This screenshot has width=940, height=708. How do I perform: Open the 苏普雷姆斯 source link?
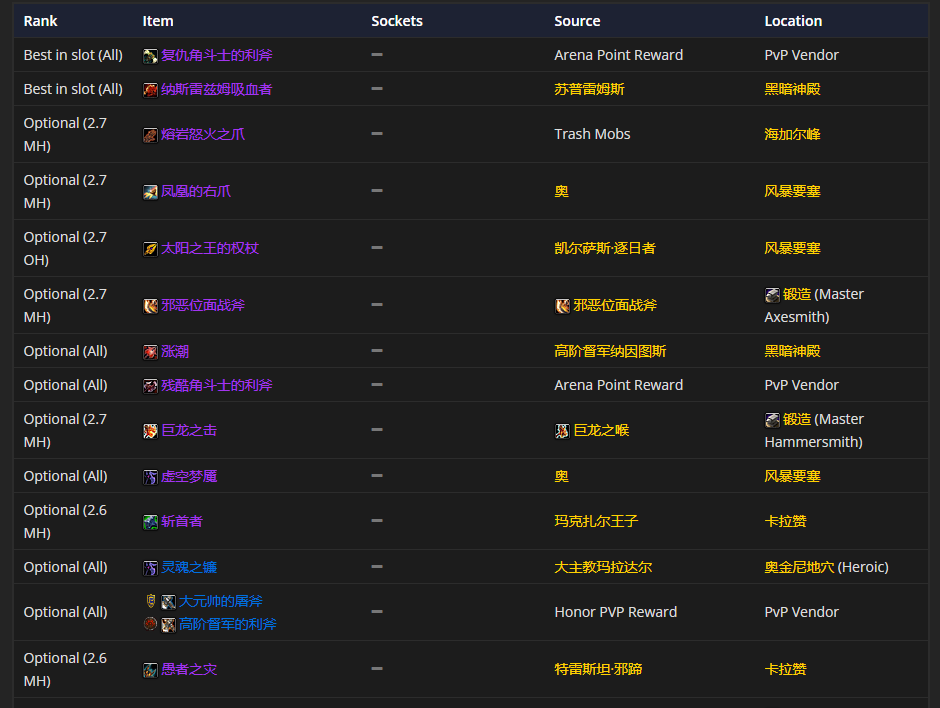[589, 89]
